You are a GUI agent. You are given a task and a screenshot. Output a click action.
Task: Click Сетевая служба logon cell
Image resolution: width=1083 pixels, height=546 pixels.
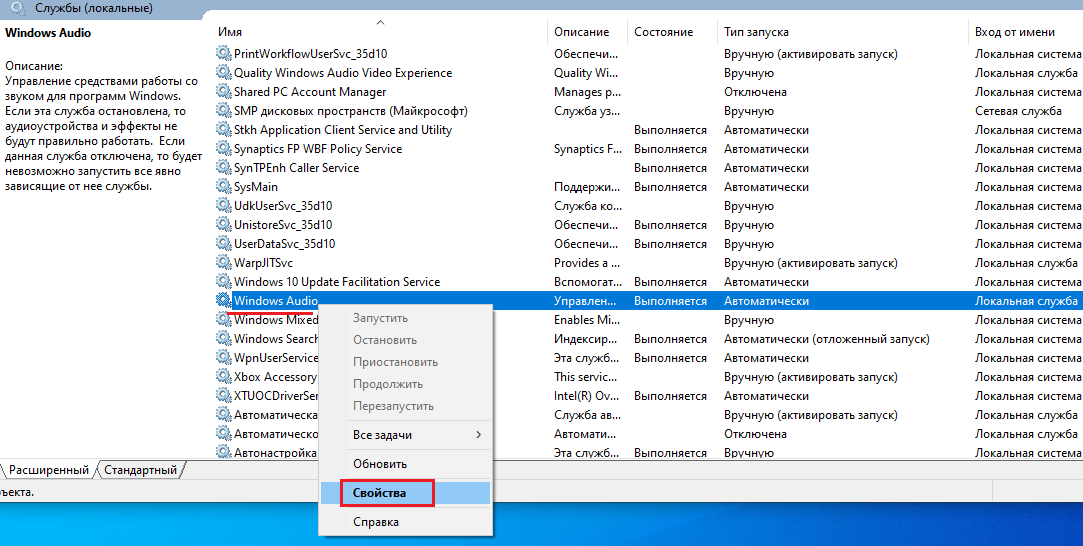(1018, 110)
